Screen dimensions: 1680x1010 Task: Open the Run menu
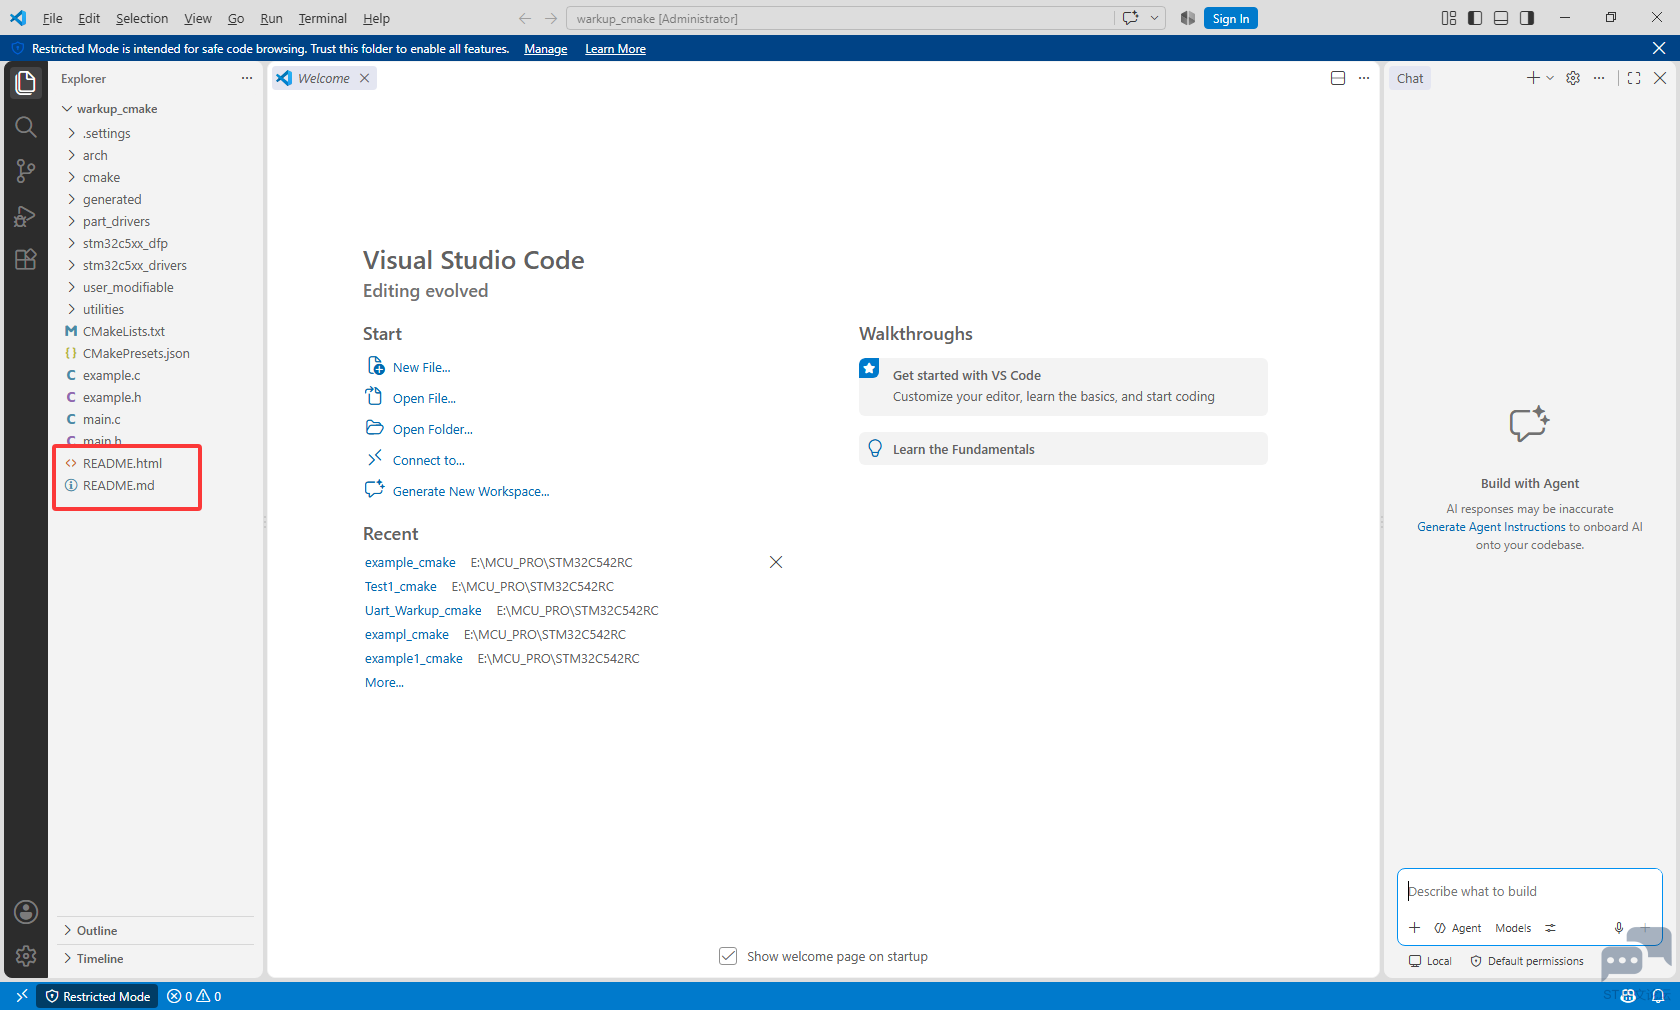(271, 18)
